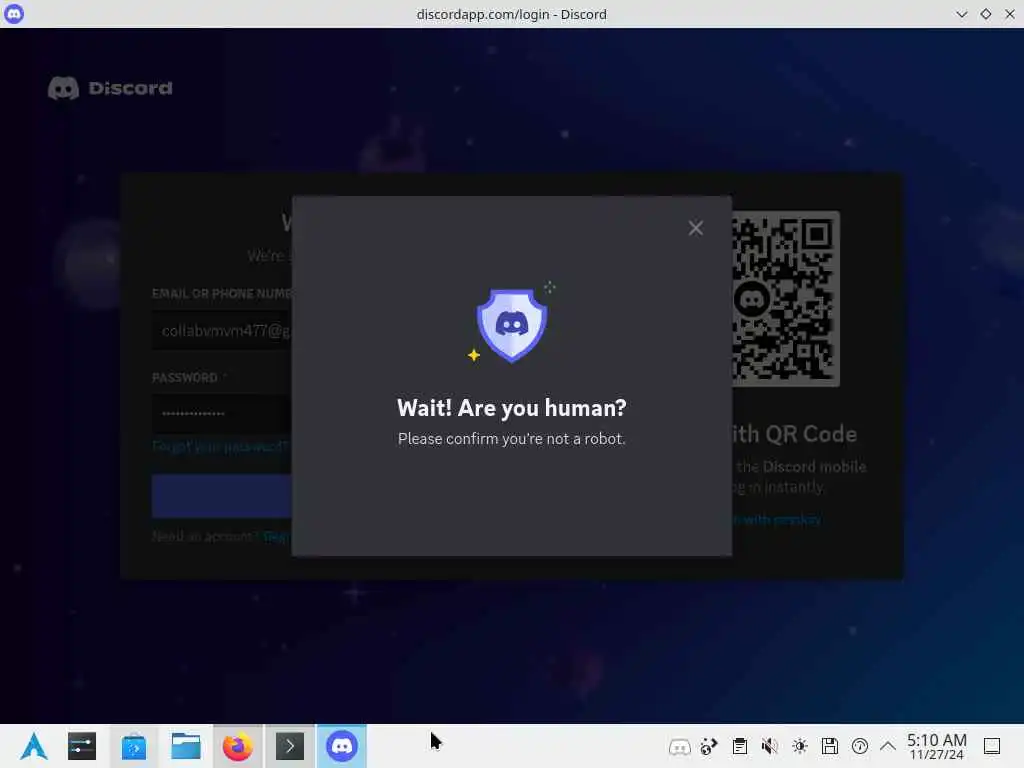Open the clipboard tray icon

point(740,746)
